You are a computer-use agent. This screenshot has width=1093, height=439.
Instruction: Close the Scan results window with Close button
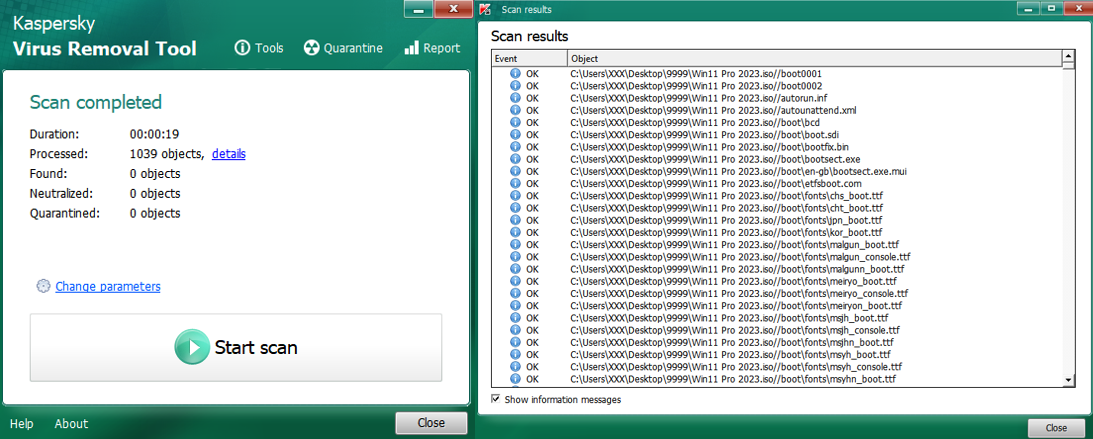coord(1055,428)
